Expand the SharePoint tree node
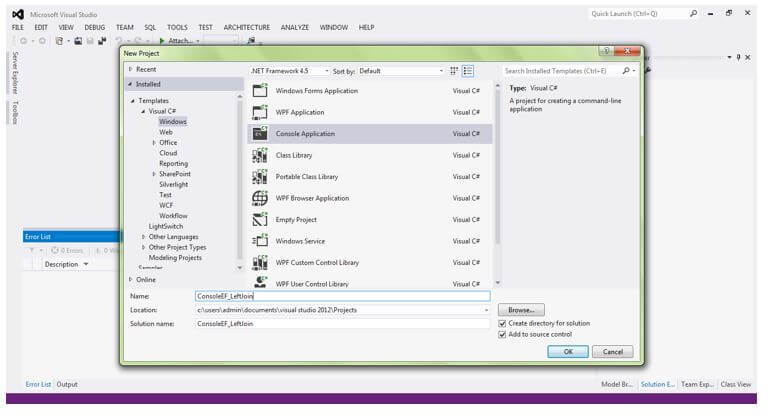Image resolution: width=773 pixels, height=418 pixels. pos(154,174)
